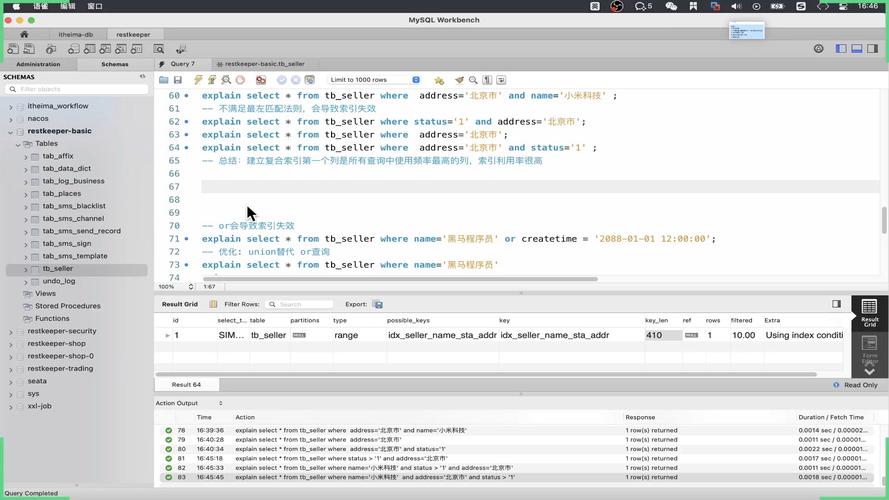Refresh schemas with the SCHEMAS header icon
The height and width of the screenshot is (500, 889).
(x=142, y=77)
